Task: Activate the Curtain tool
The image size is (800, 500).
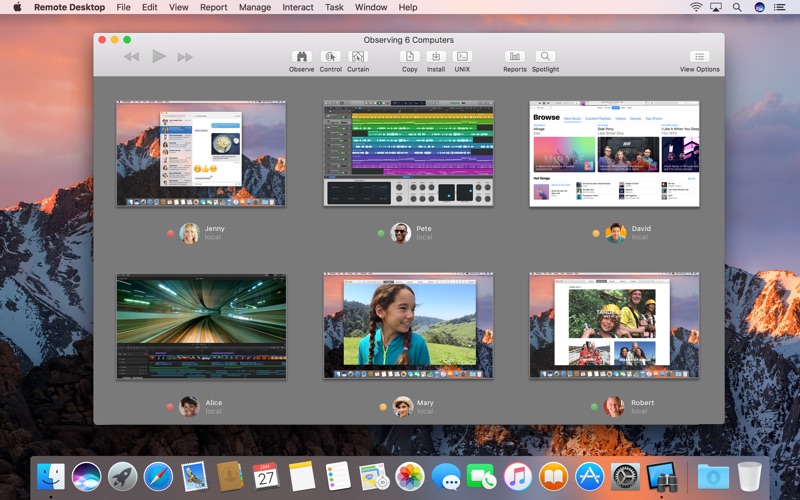Action: pyautogui.click(x=358, y=57)
